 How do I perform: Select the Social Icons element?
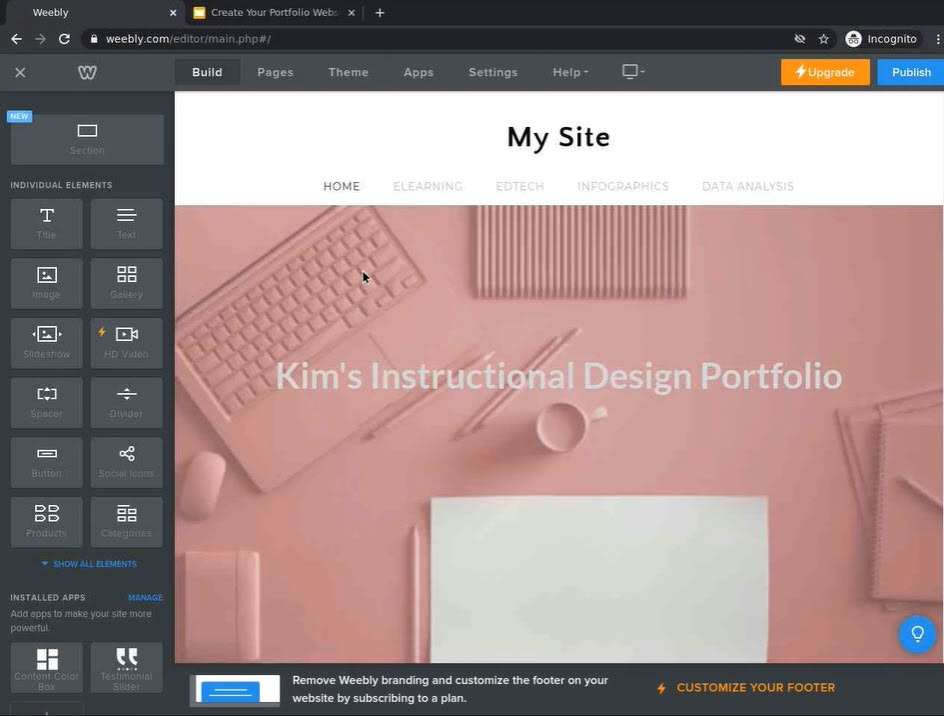tap(126, 461)
